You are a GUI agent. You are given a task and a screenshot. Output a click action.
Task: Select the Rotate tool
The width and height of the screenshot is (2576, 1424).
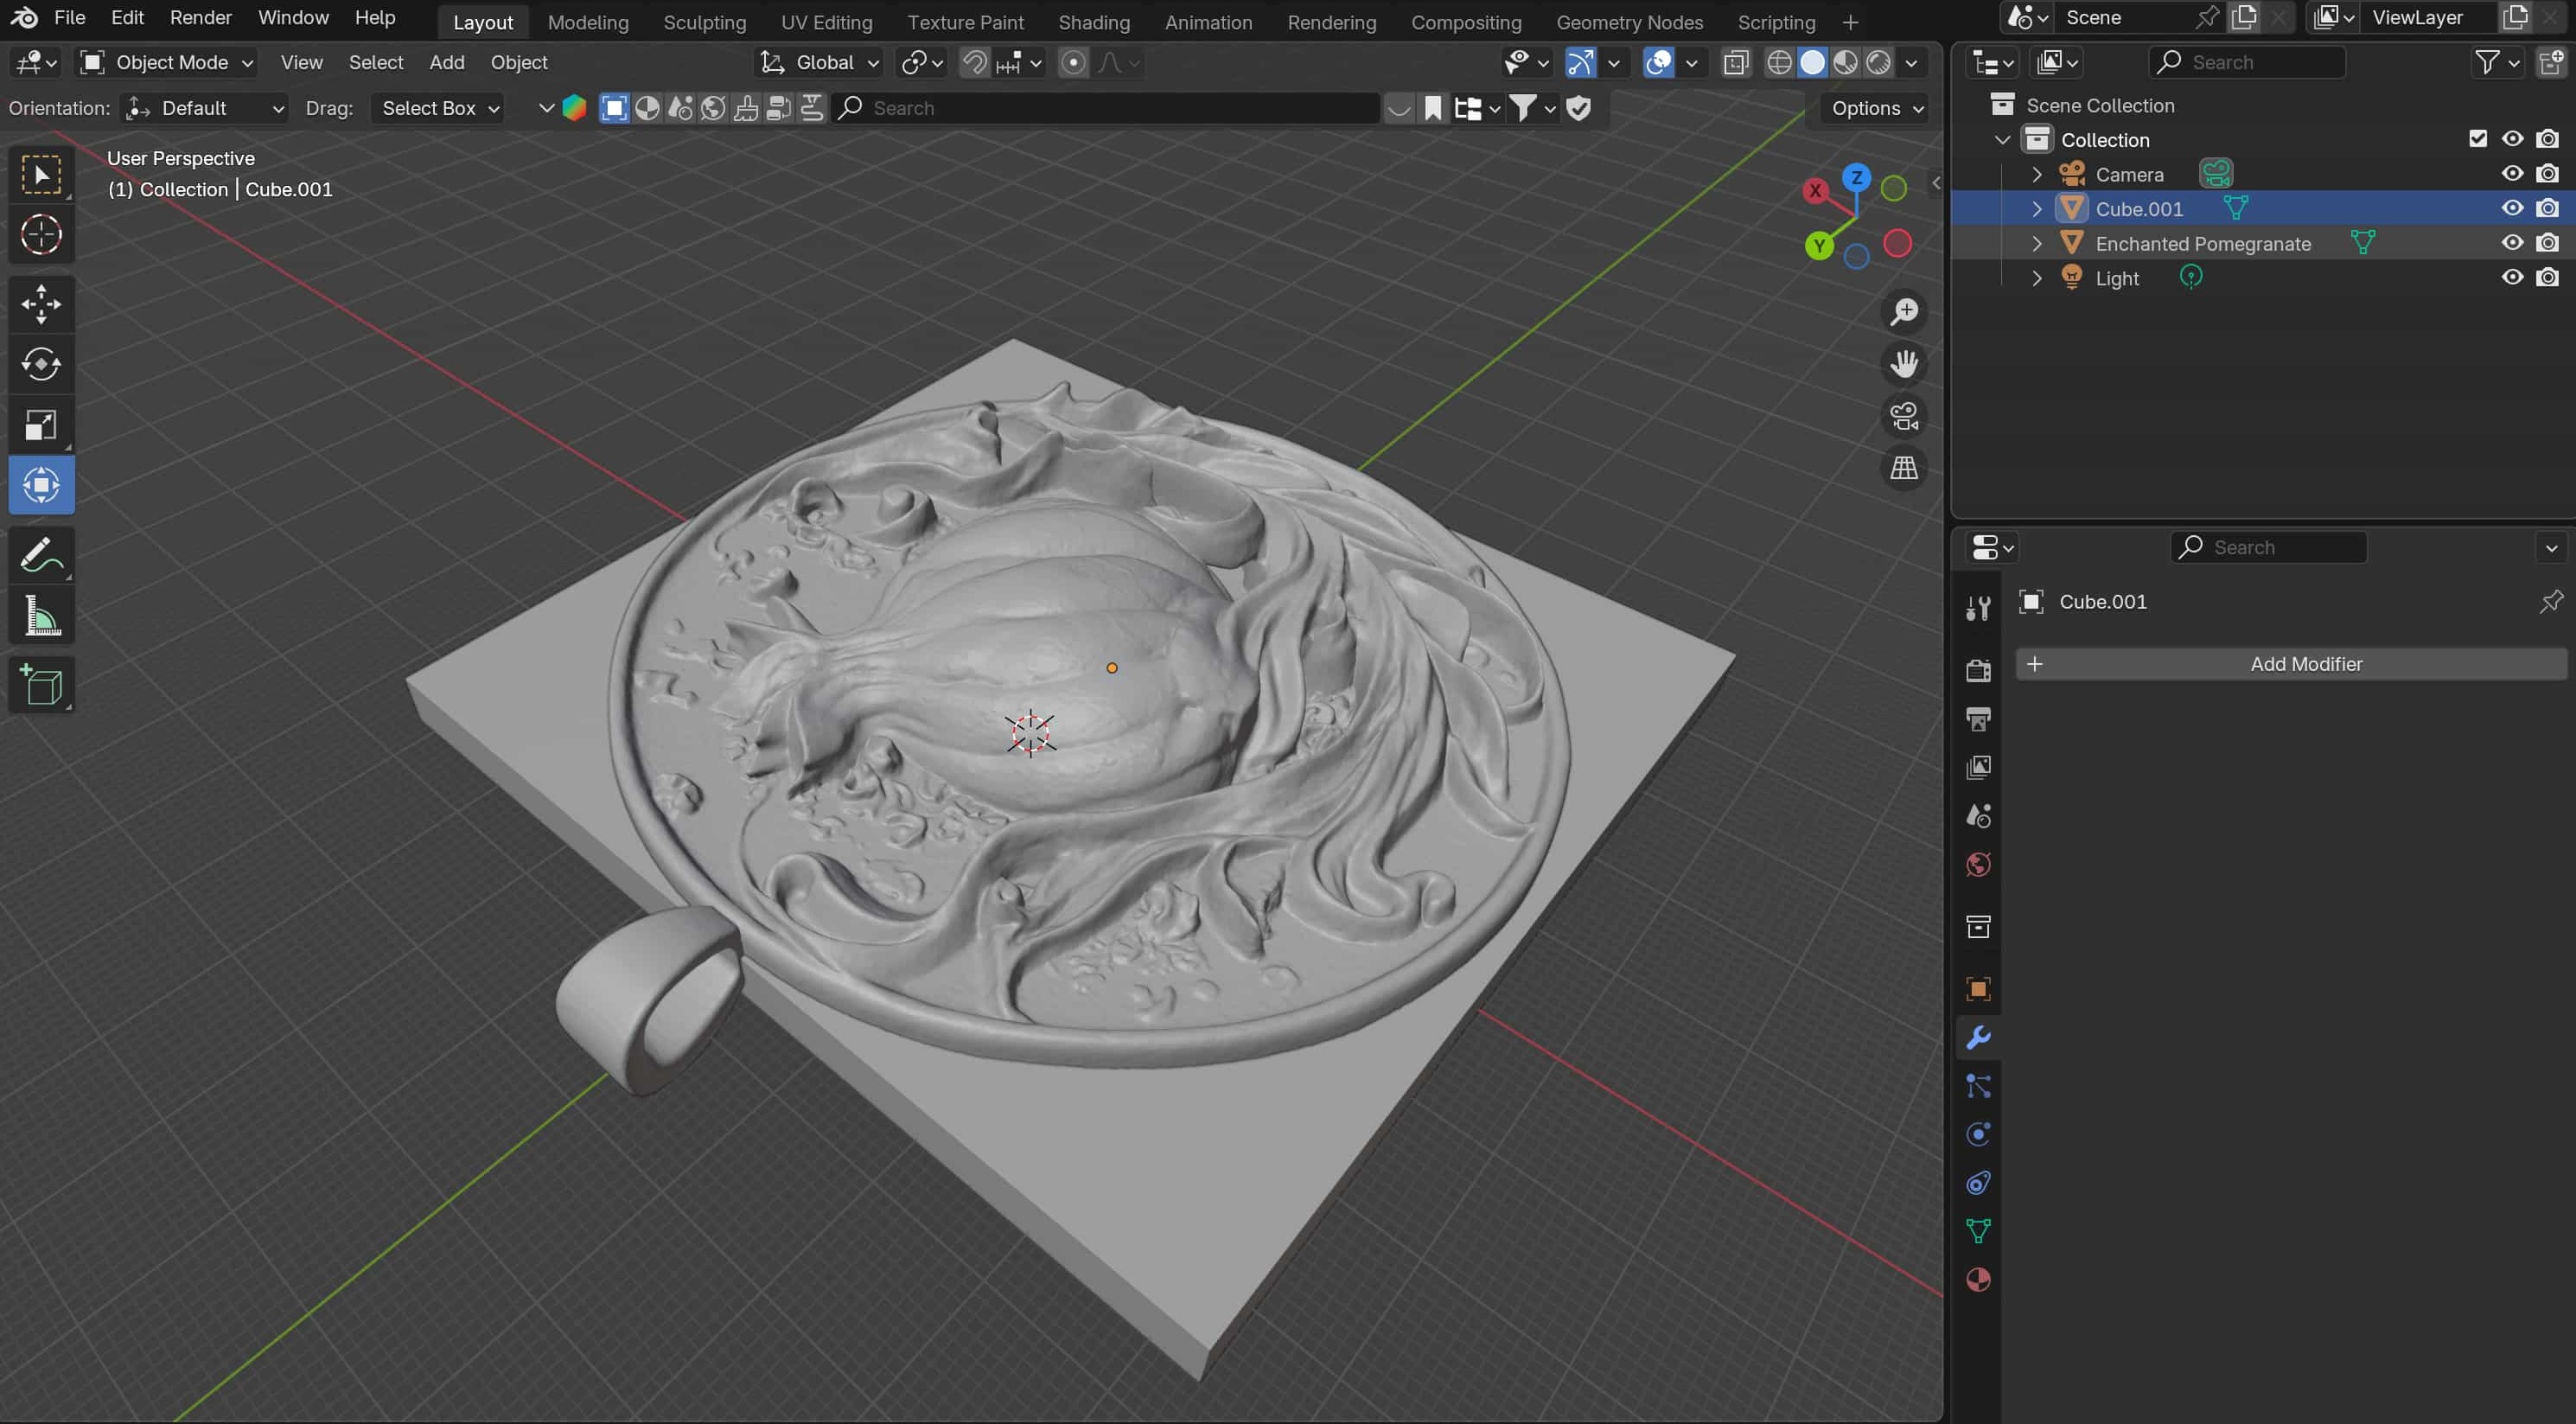pos(41,364)
